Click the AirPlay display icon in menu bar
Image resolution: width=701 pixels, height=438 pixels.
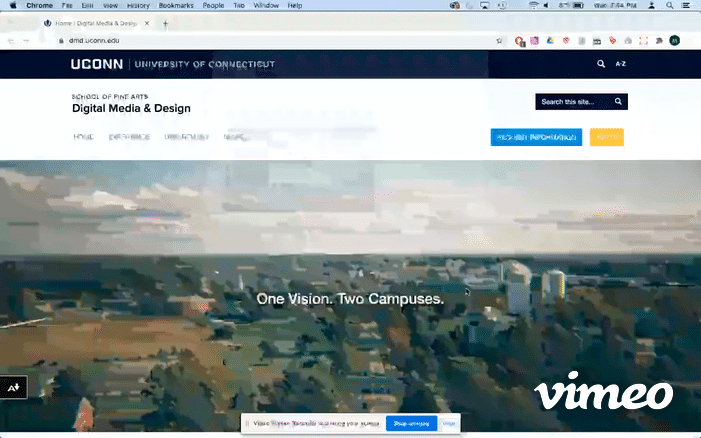tap(485, 5)
